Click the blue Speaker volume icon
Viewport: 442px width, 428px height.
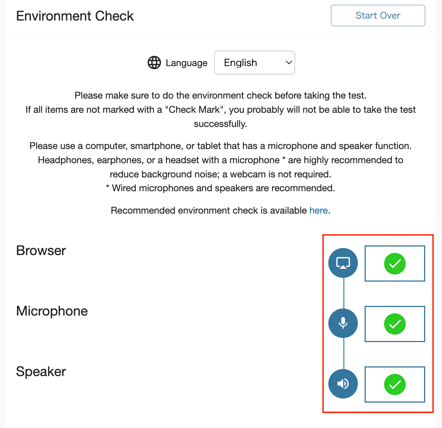tap(343, 384)
